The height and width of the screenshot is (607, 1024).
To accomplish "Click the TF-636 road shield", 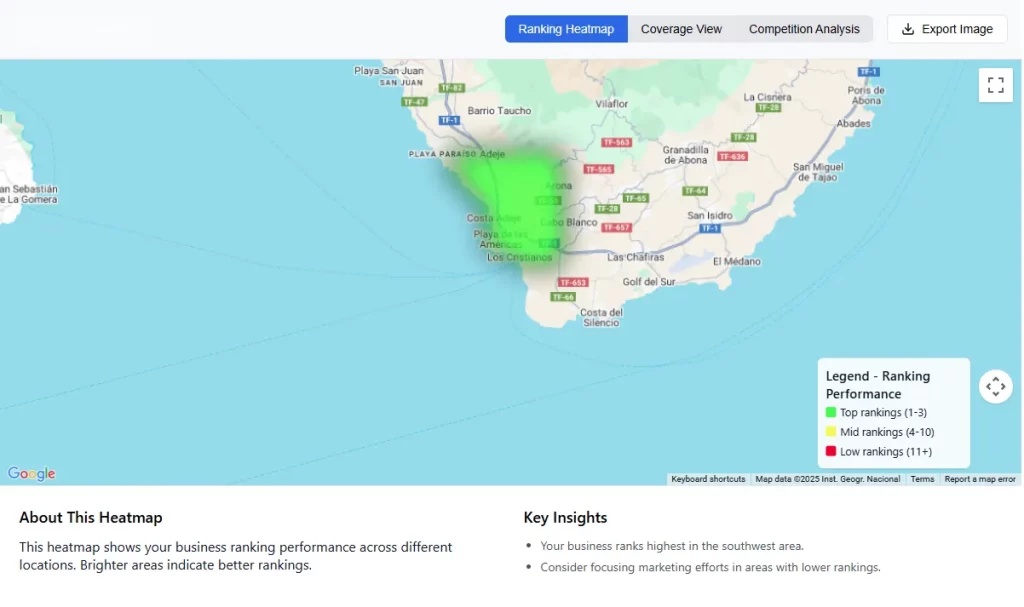I will pos(731,157).
